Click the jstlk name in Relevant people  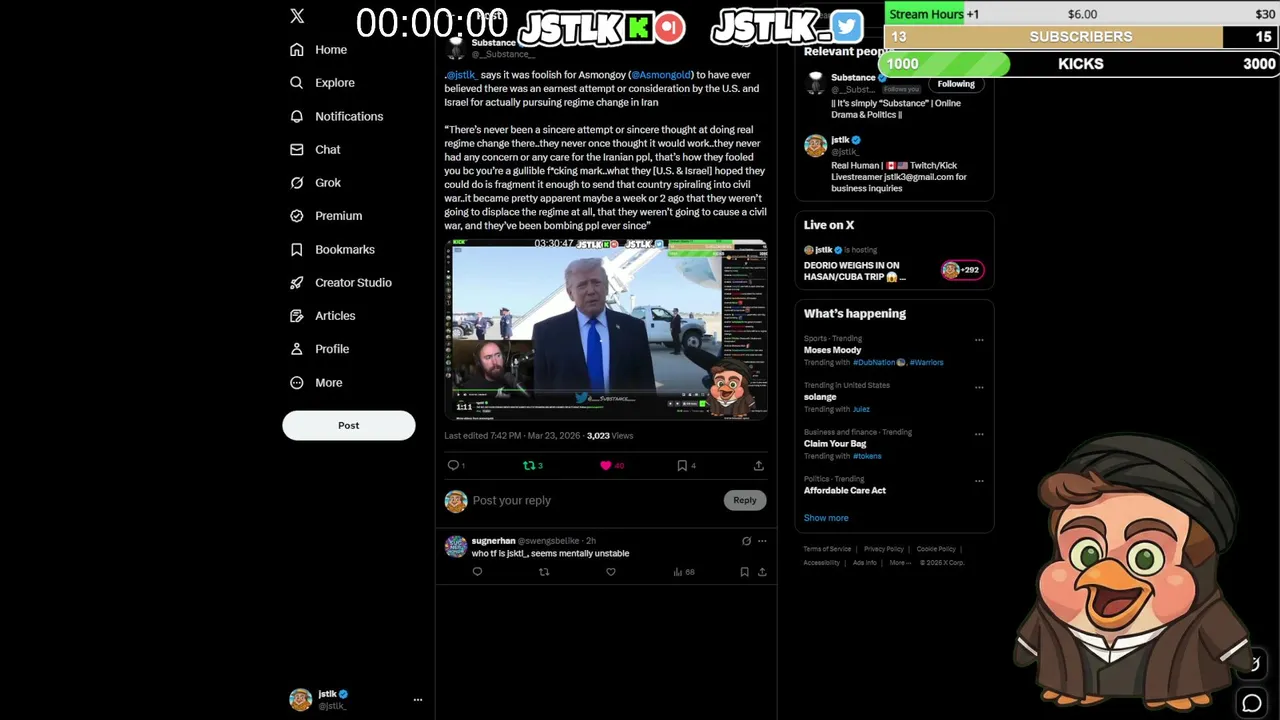pos(840,140)
